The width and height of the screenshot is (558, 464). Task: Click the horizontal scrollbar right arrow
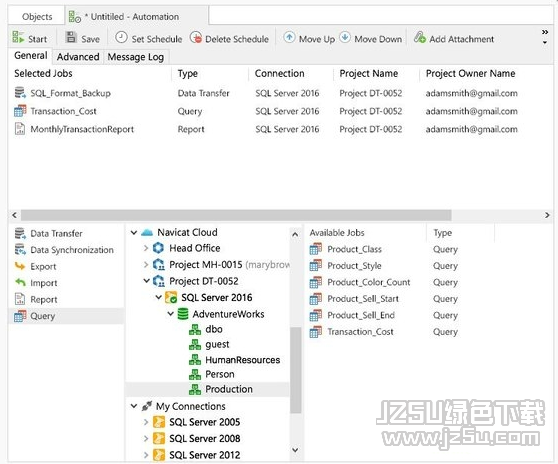(x=547, y=215)
